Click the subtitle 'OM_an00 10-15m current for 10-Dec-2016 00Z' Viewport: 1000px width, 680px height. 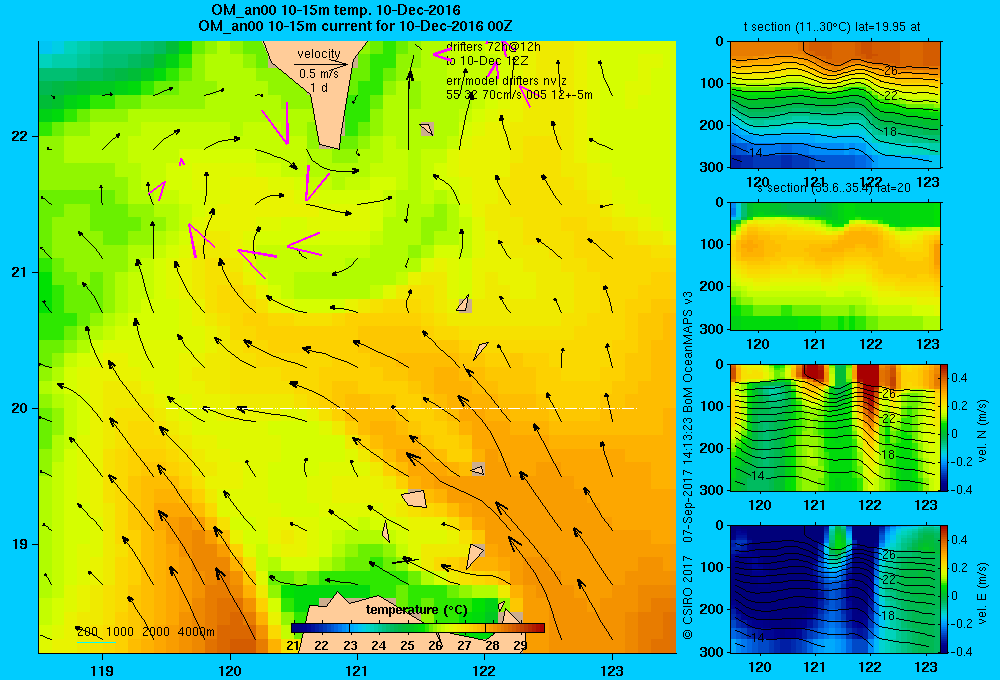[x=355, y=26]
